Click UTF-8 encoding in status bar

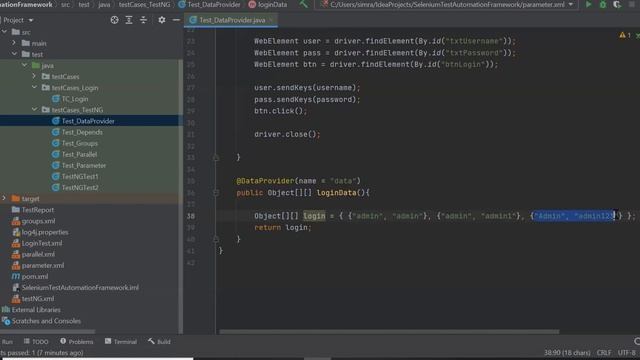click(x=627, y=353)
